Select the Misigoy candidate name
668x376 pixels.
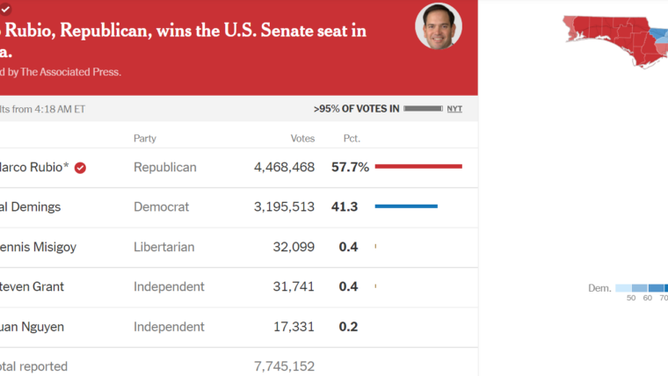(38, 247)
